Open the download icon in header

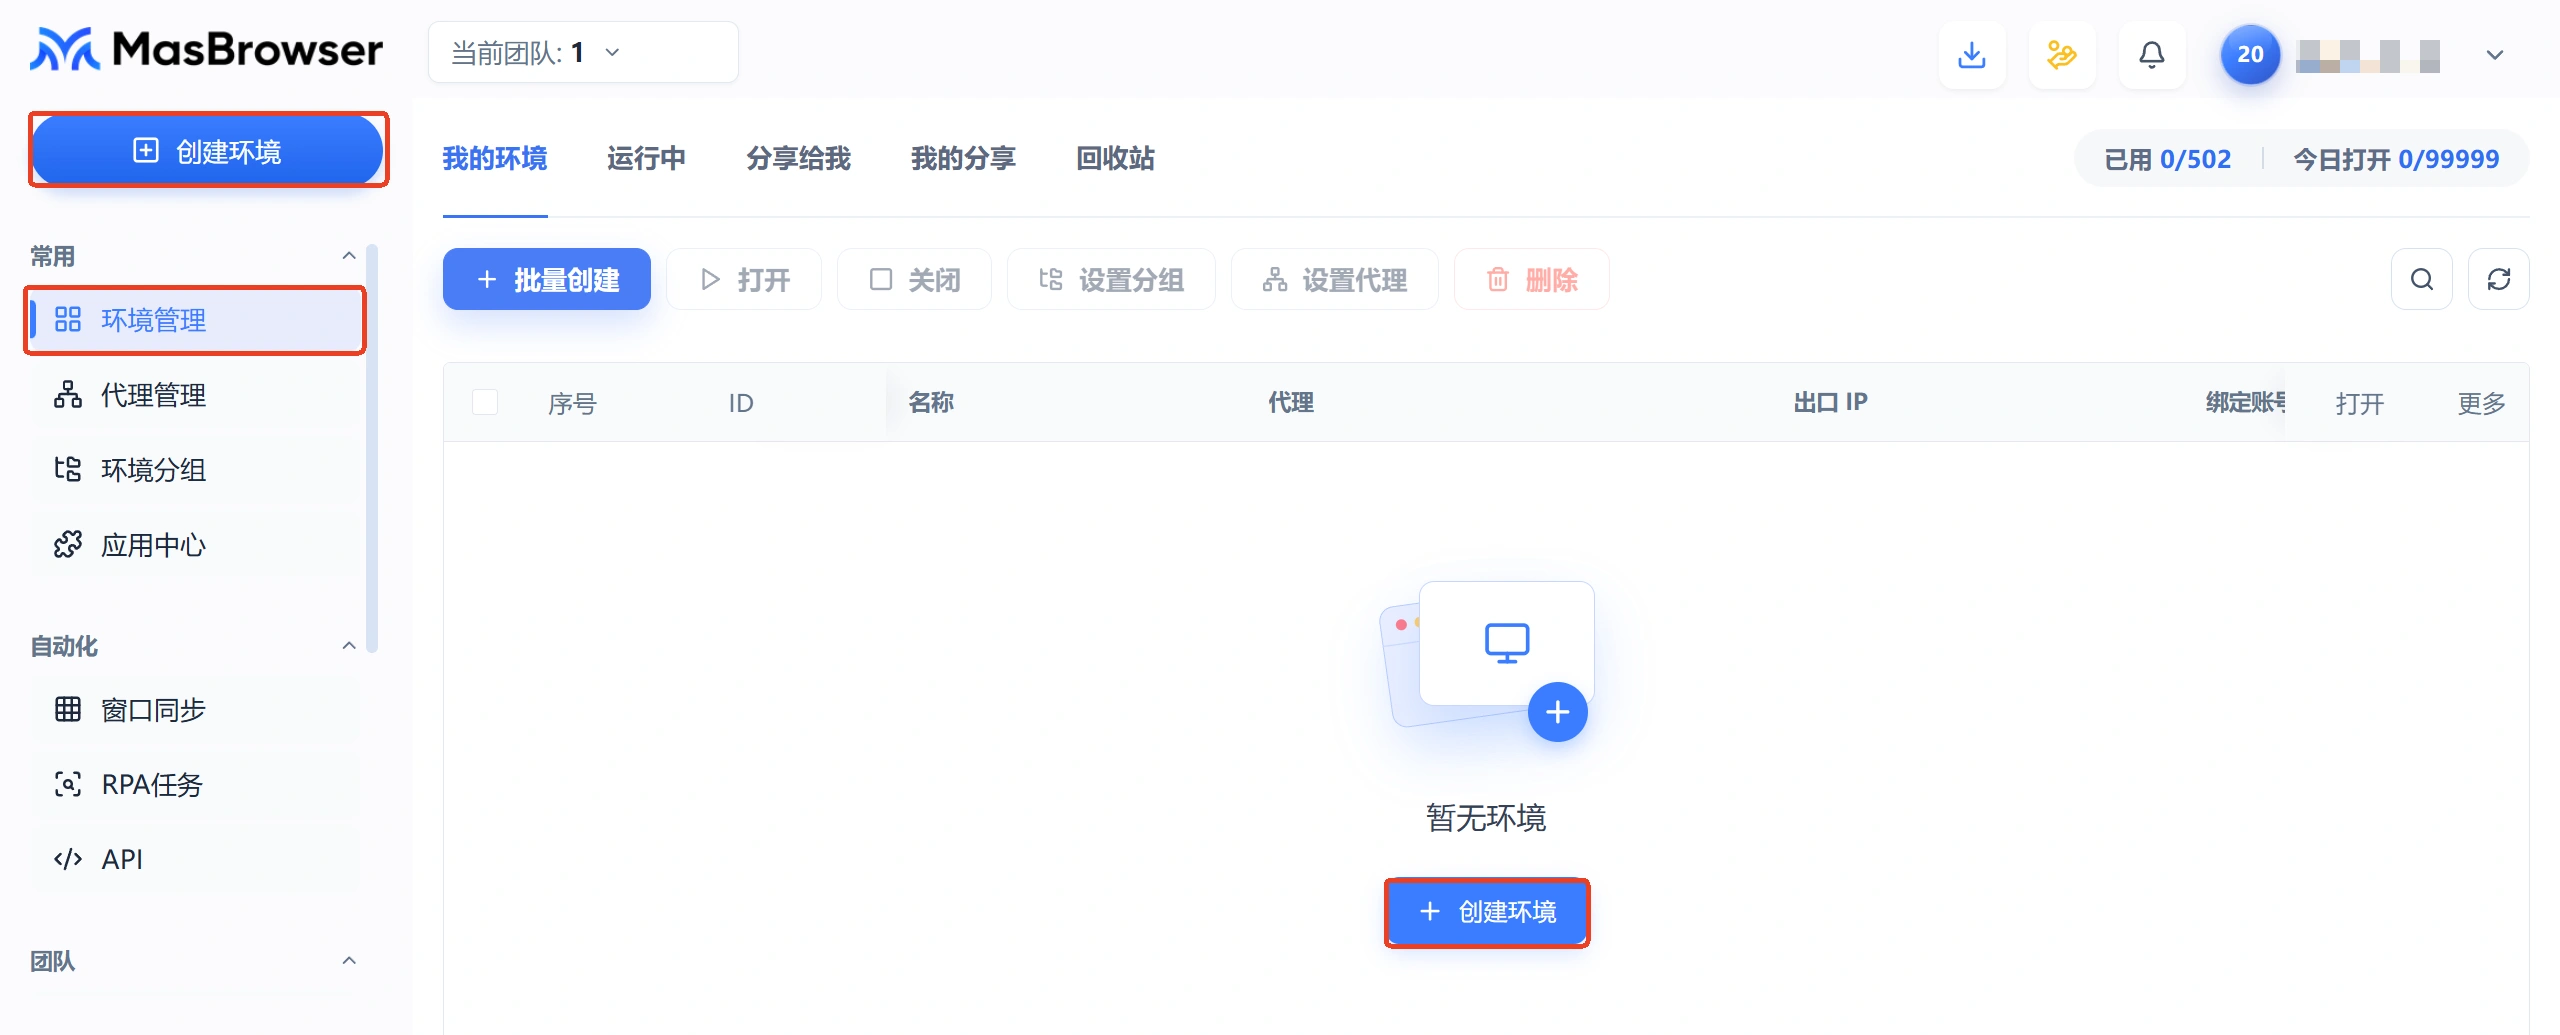coord(1972,54)
